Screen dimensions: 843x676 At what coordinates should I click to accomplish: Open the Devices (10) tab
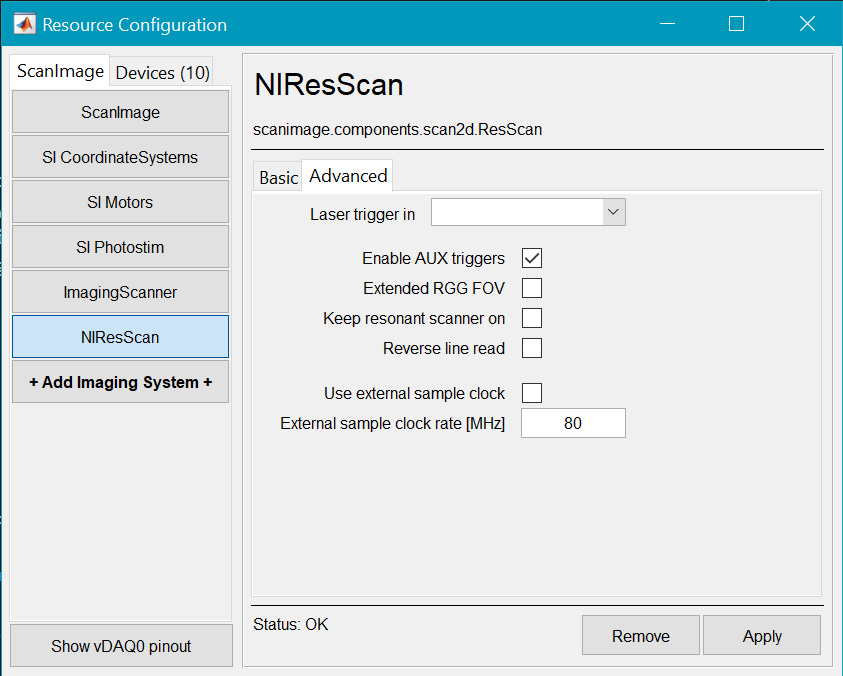pos(163,72)
